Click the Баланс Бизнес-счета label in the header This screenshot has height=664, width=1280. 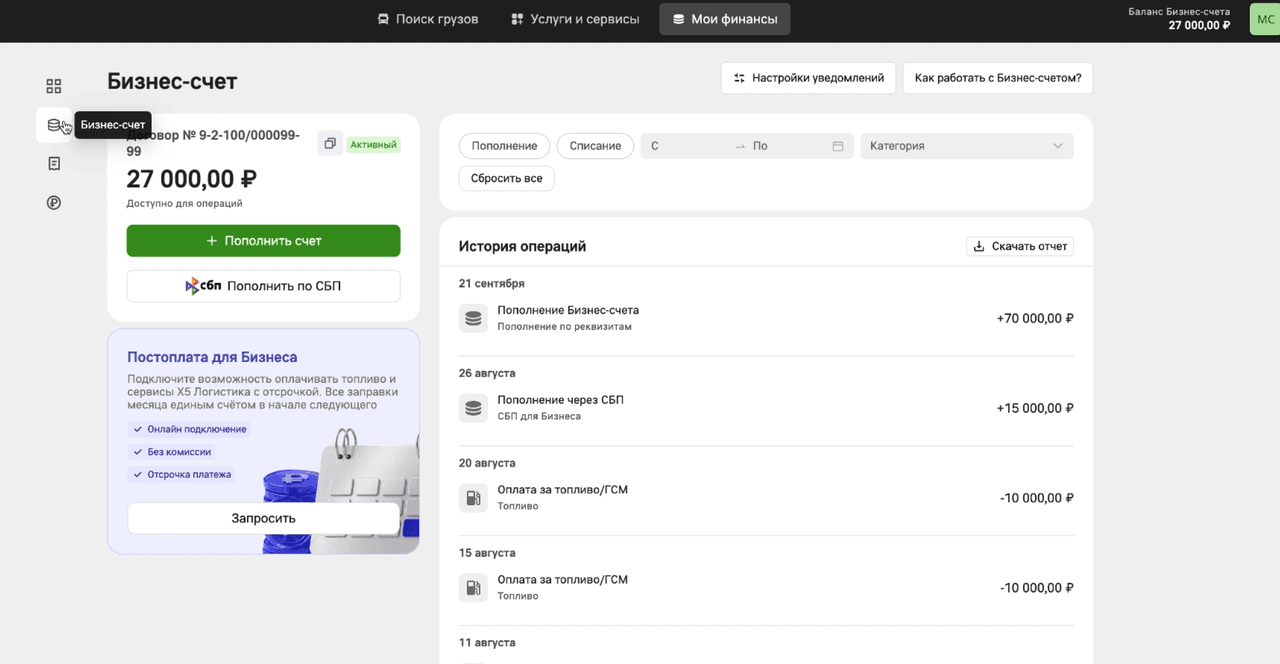click(1179, 11)
